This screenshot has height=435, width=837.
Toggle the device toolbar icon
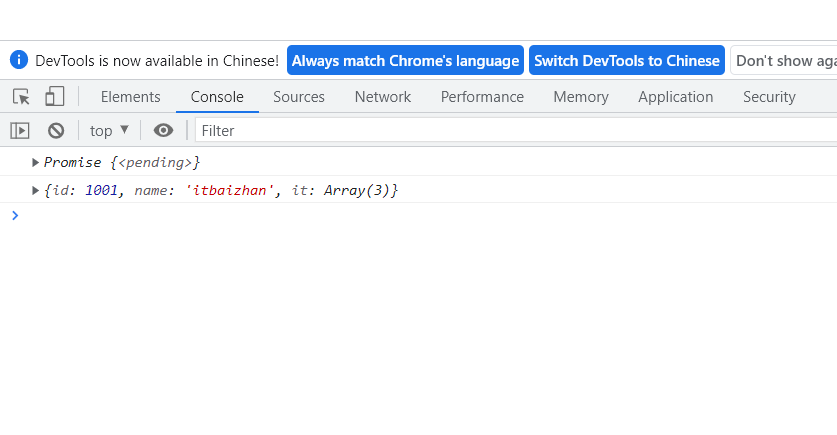[x=54, y=97]
